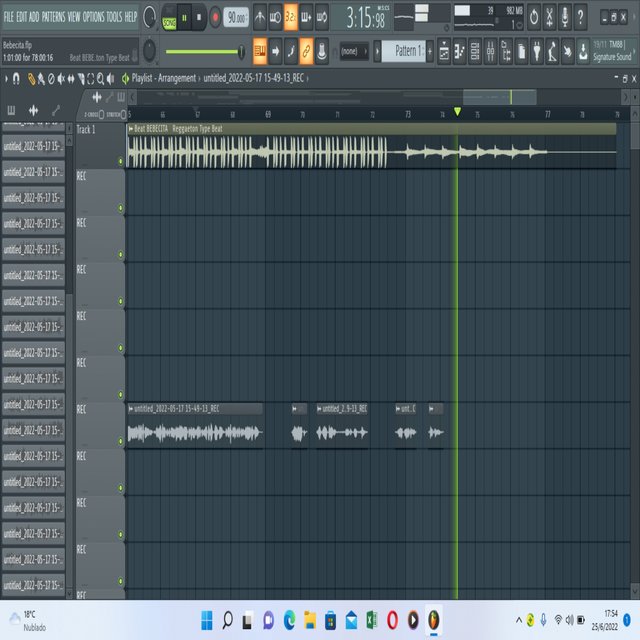Adjust the green song position slider
The image size is (640, 640).
(x=205, y=51)
